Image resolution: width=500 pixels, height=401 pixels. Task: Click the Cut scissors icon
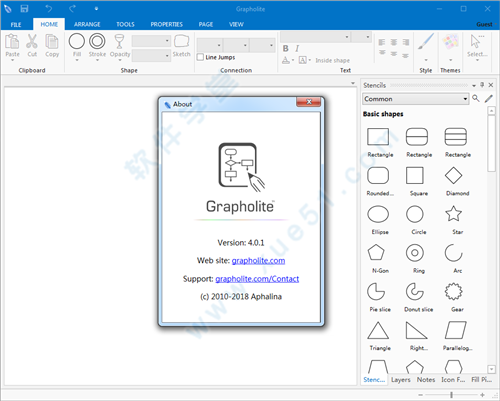(32, 41)
